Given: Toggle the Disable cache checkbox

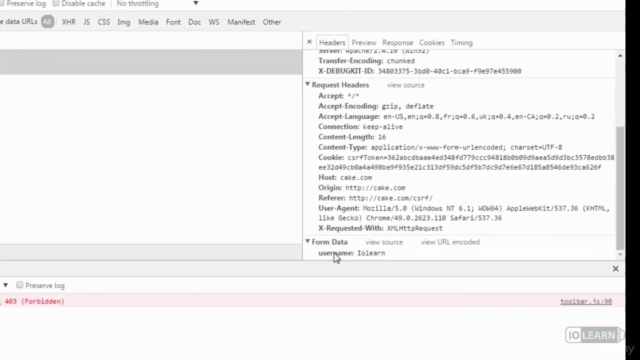Looking at the screenshot, I should pyautogui.click(x=56, y=3).
